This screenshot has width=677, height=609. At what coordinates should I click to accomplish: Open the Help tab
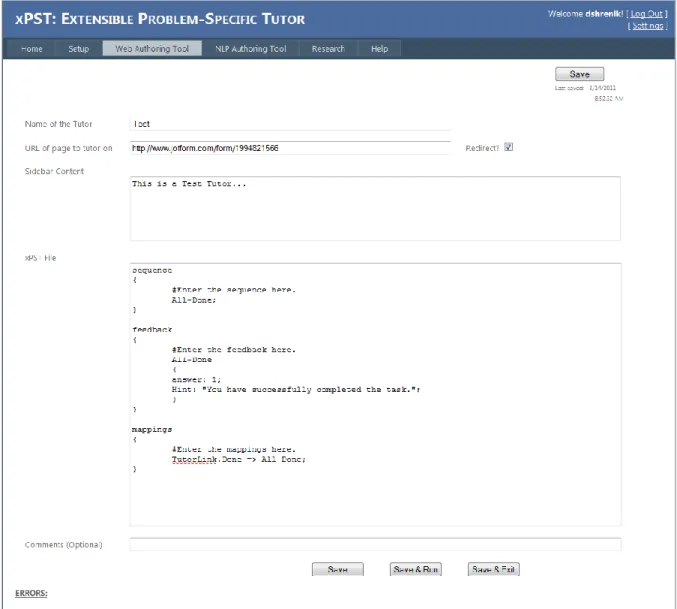coord(380,49)
